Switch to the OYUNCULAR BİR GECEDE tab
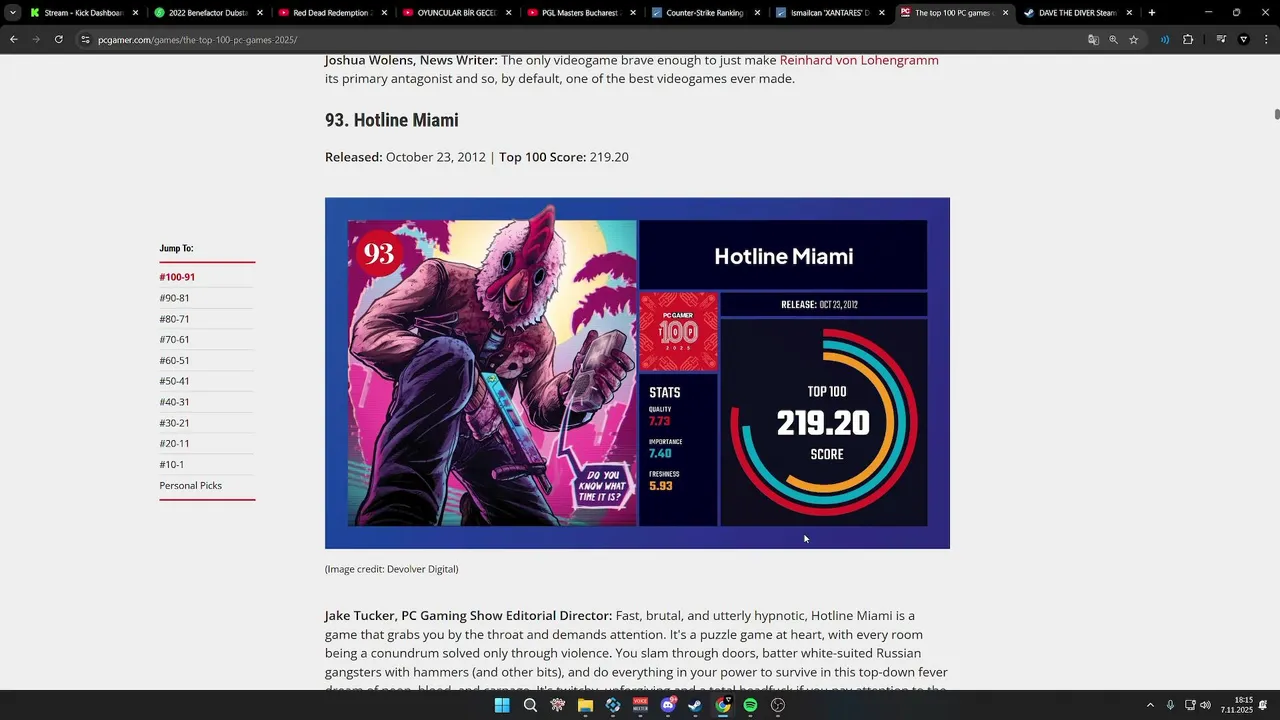 tap(456, 13)
